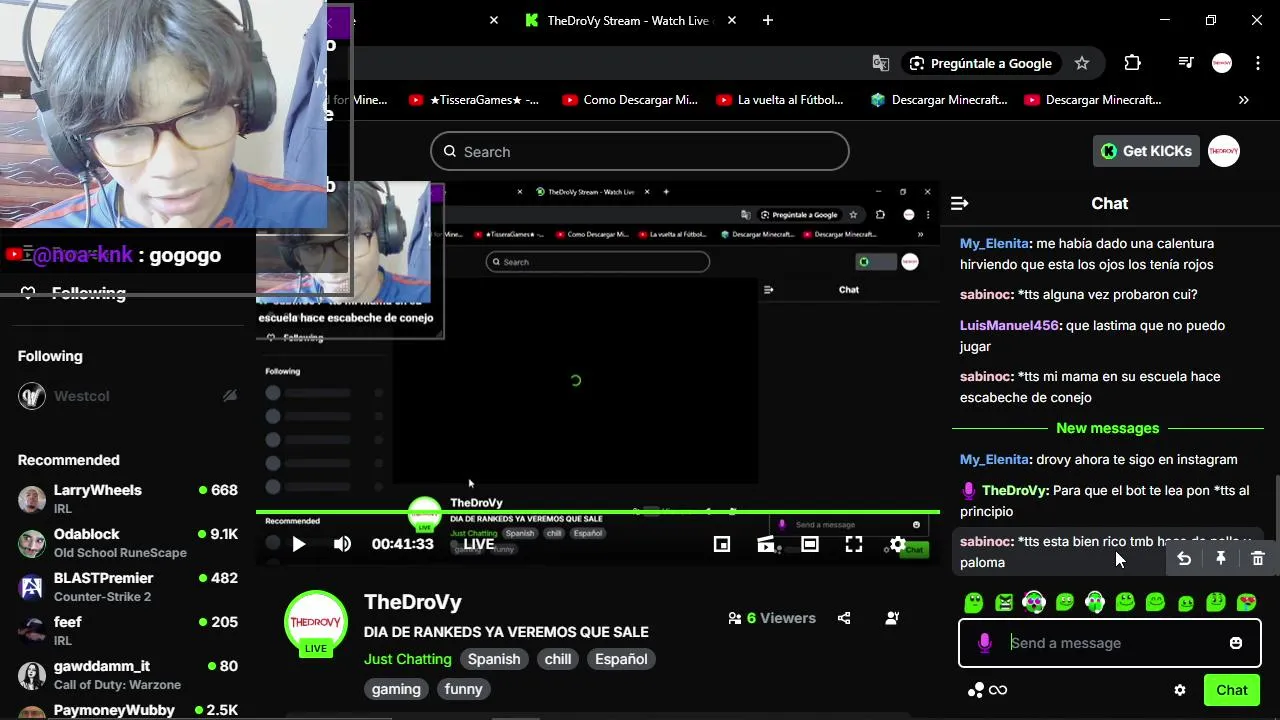Play the stream video

click(298, 544)
